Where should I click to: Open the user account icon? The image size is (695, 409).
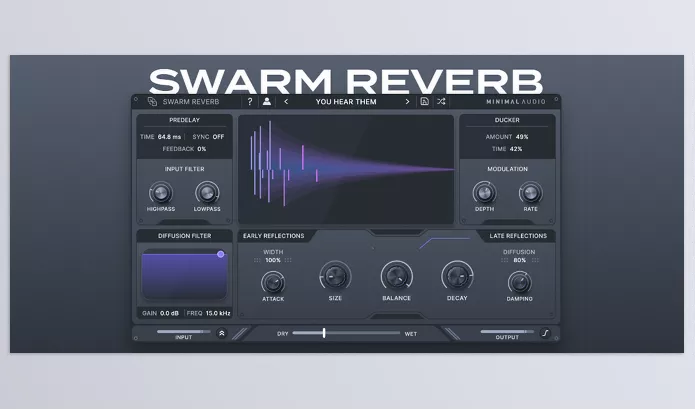pyautogui.click(x=267, y=101)
